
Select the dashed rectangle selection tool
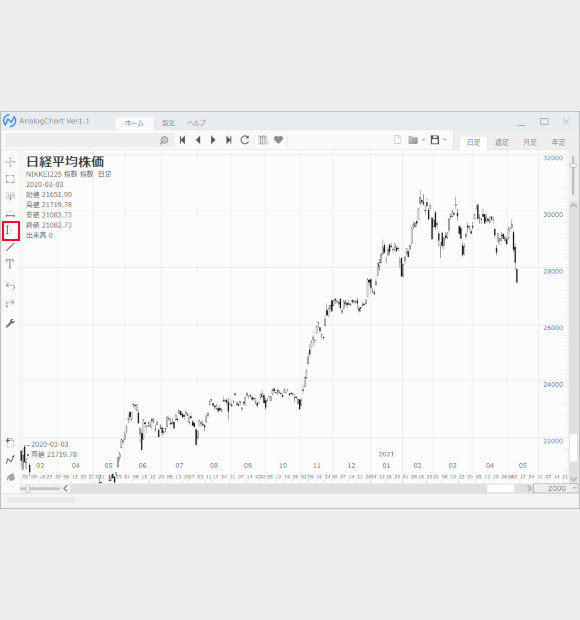(x=10, y=179)
